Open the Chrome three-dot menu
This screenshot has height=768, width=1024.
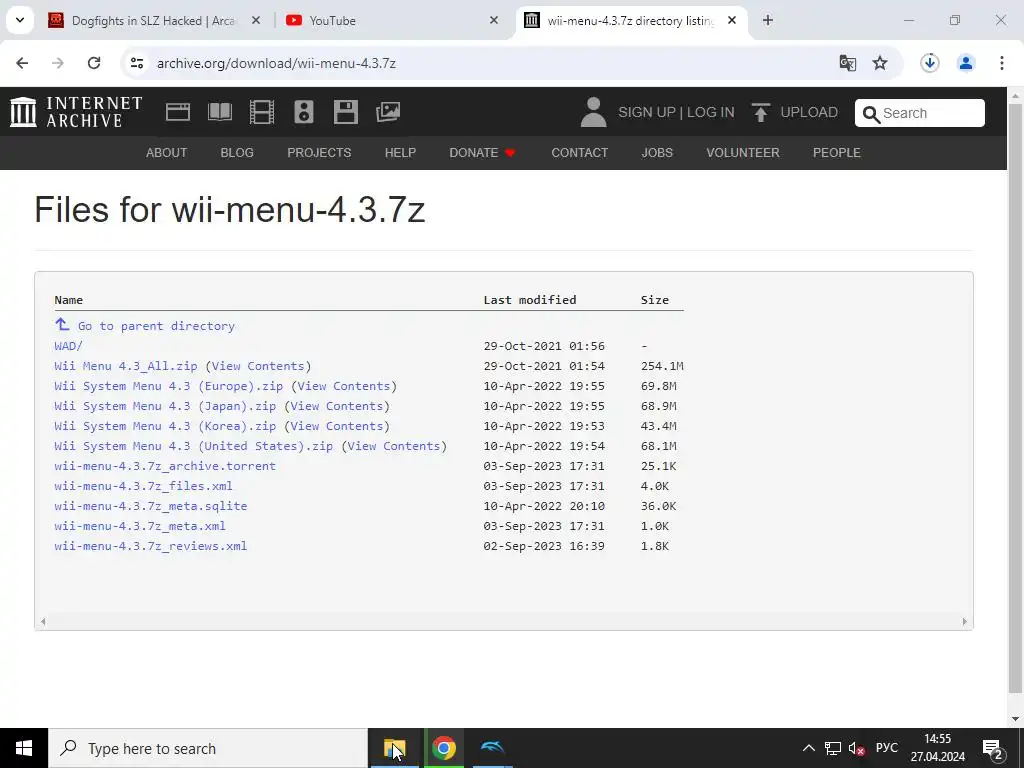pyautogui.click(x=1002, y=63)
